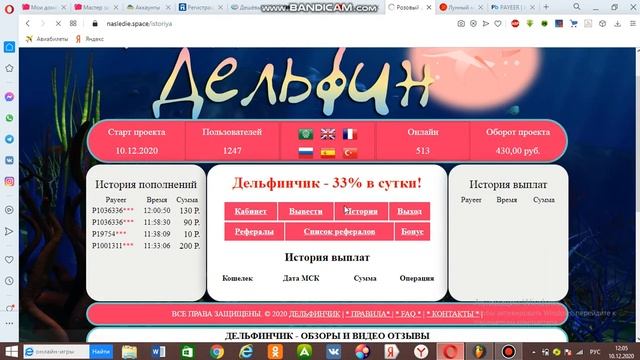Open Windows Start button
The image size is (640, 360).
[x=11, y=351]
